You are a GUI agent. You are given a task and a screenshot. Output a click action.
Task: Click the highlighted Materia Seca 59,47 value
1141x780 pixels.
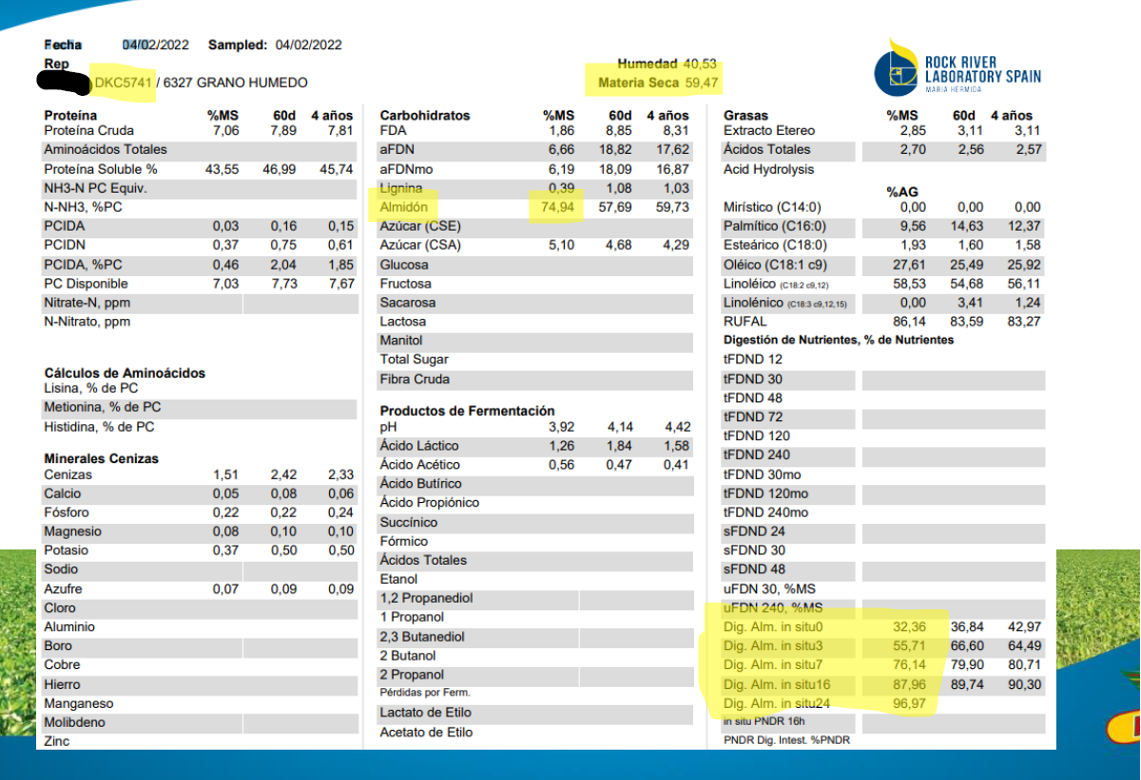click(658, 83)
